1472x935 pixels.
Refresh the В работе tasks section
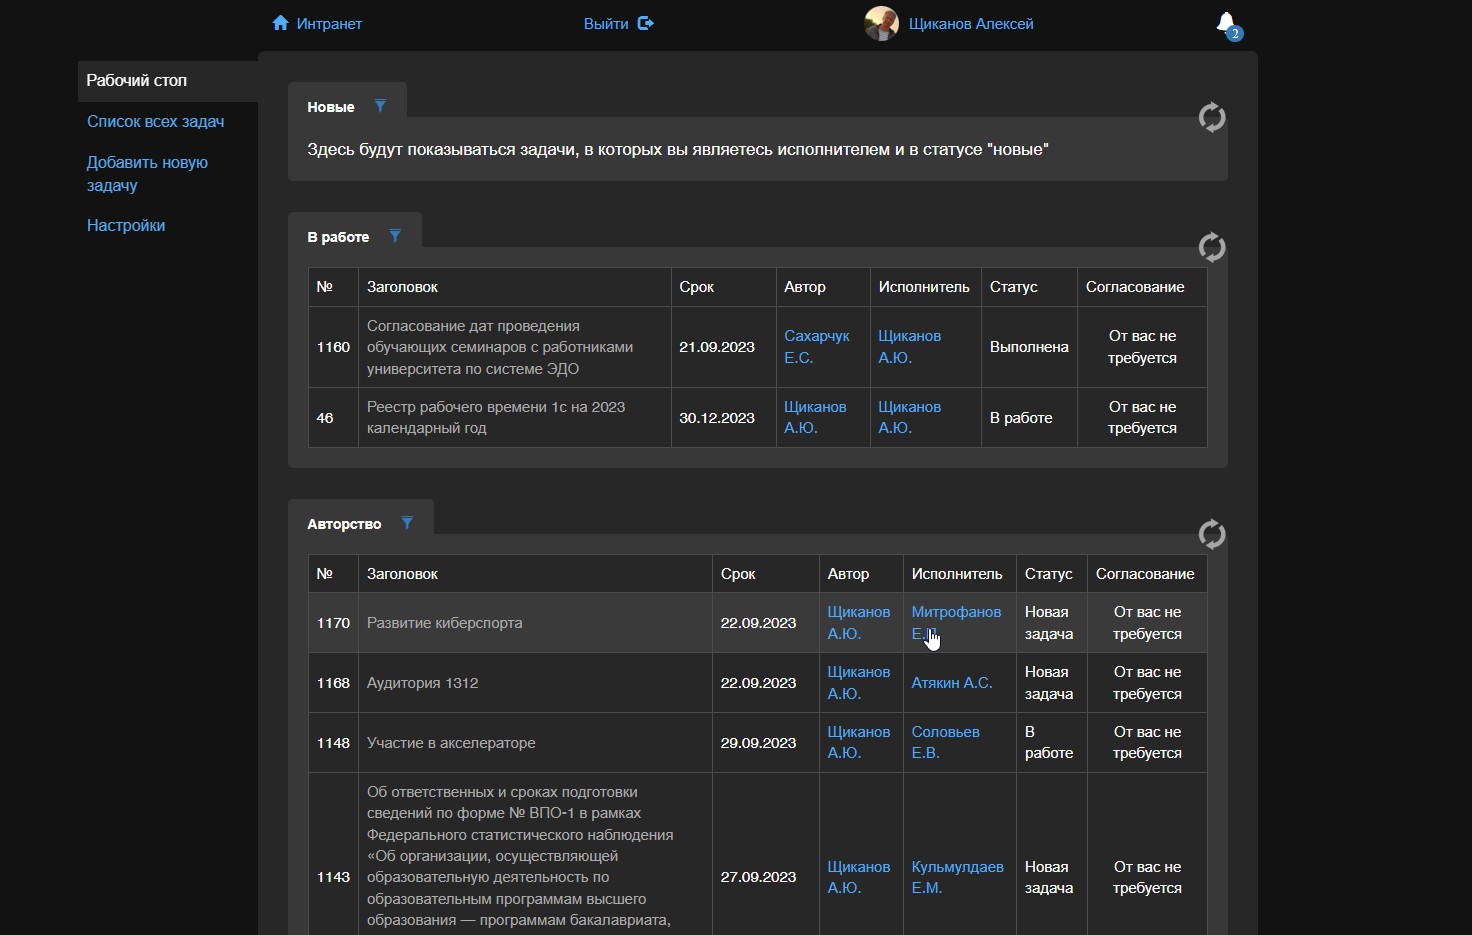pyautogui.click(x=1212, y=248)
